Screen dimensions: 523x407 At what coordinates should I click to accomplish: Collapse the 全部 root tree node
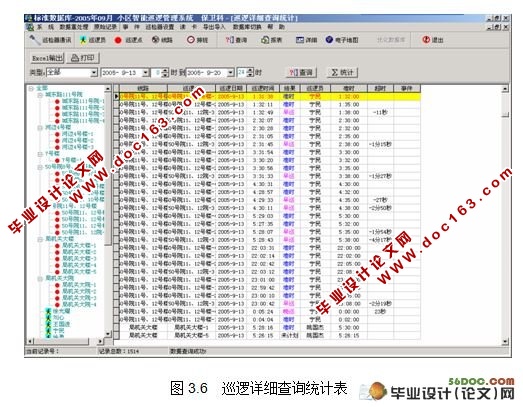(31, 89)
